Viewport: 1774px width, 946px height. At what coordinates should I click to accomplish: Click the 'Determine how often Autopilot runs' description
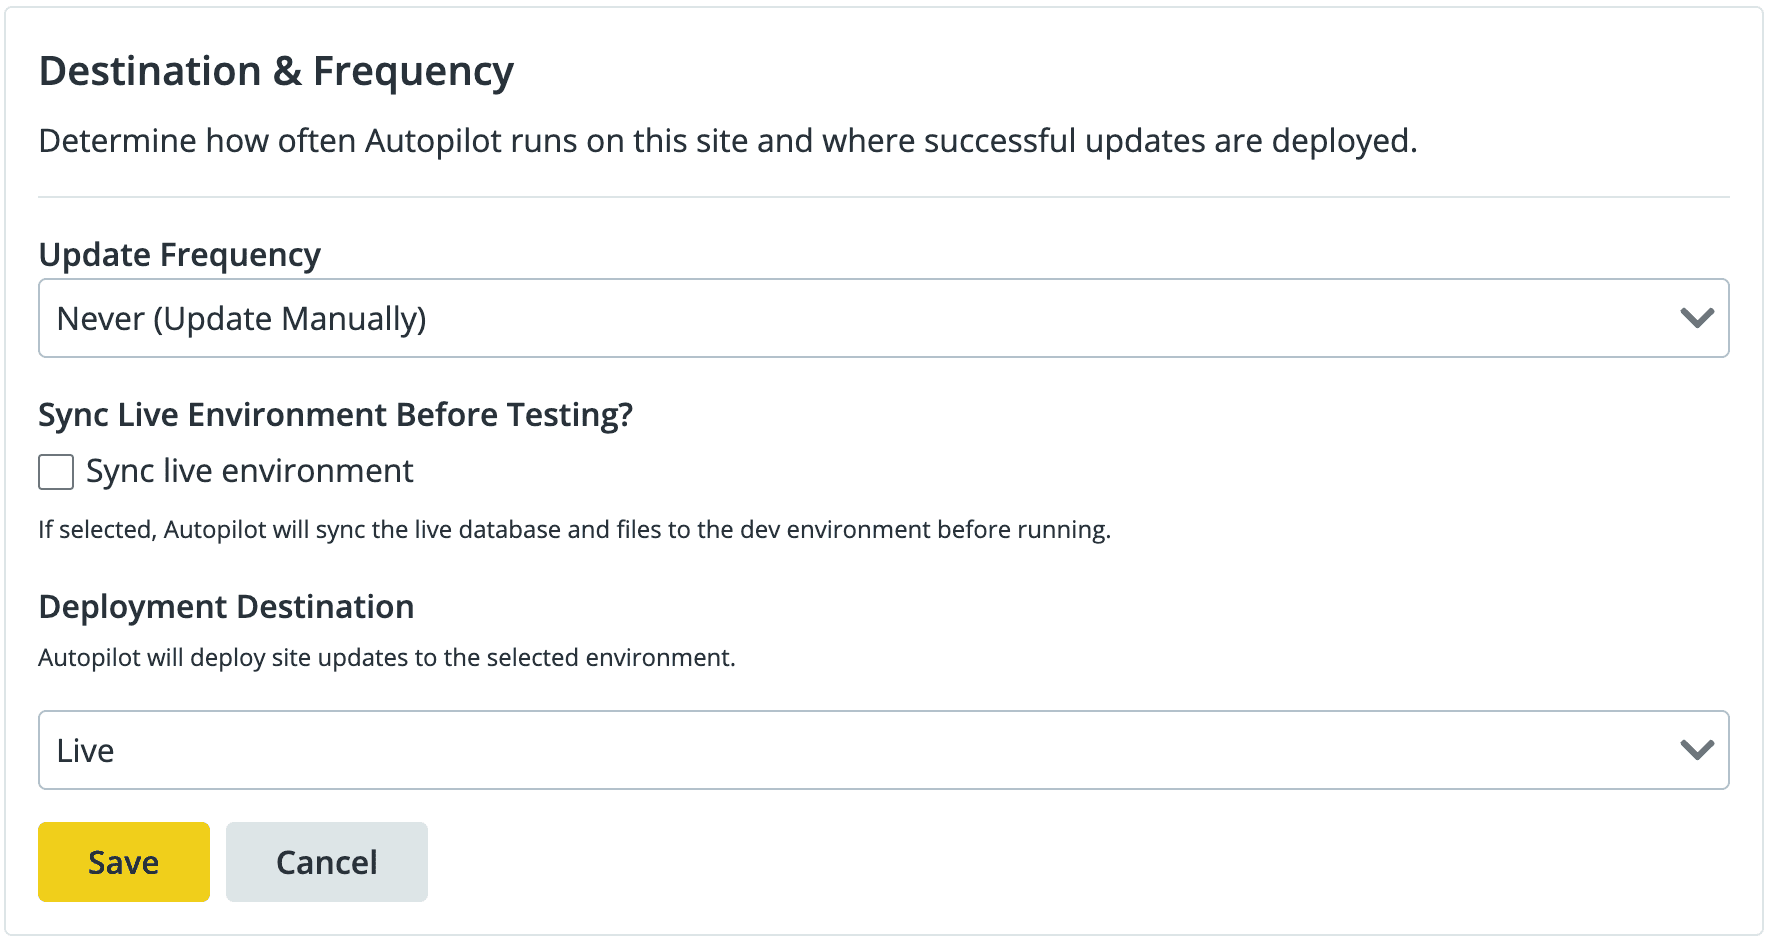click(728, 141)
